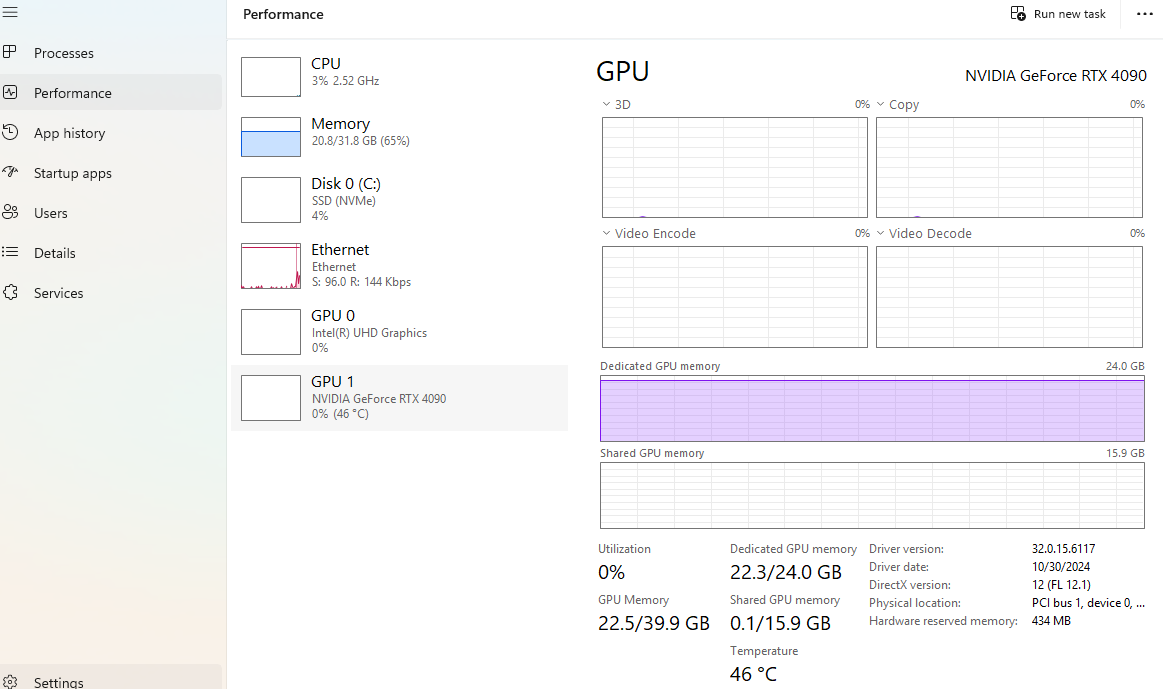Click the Ethernet S: 96.0 R: 144 Kbps text
Viewport: 1163px width, 689px height.
(x=360, y=282)
